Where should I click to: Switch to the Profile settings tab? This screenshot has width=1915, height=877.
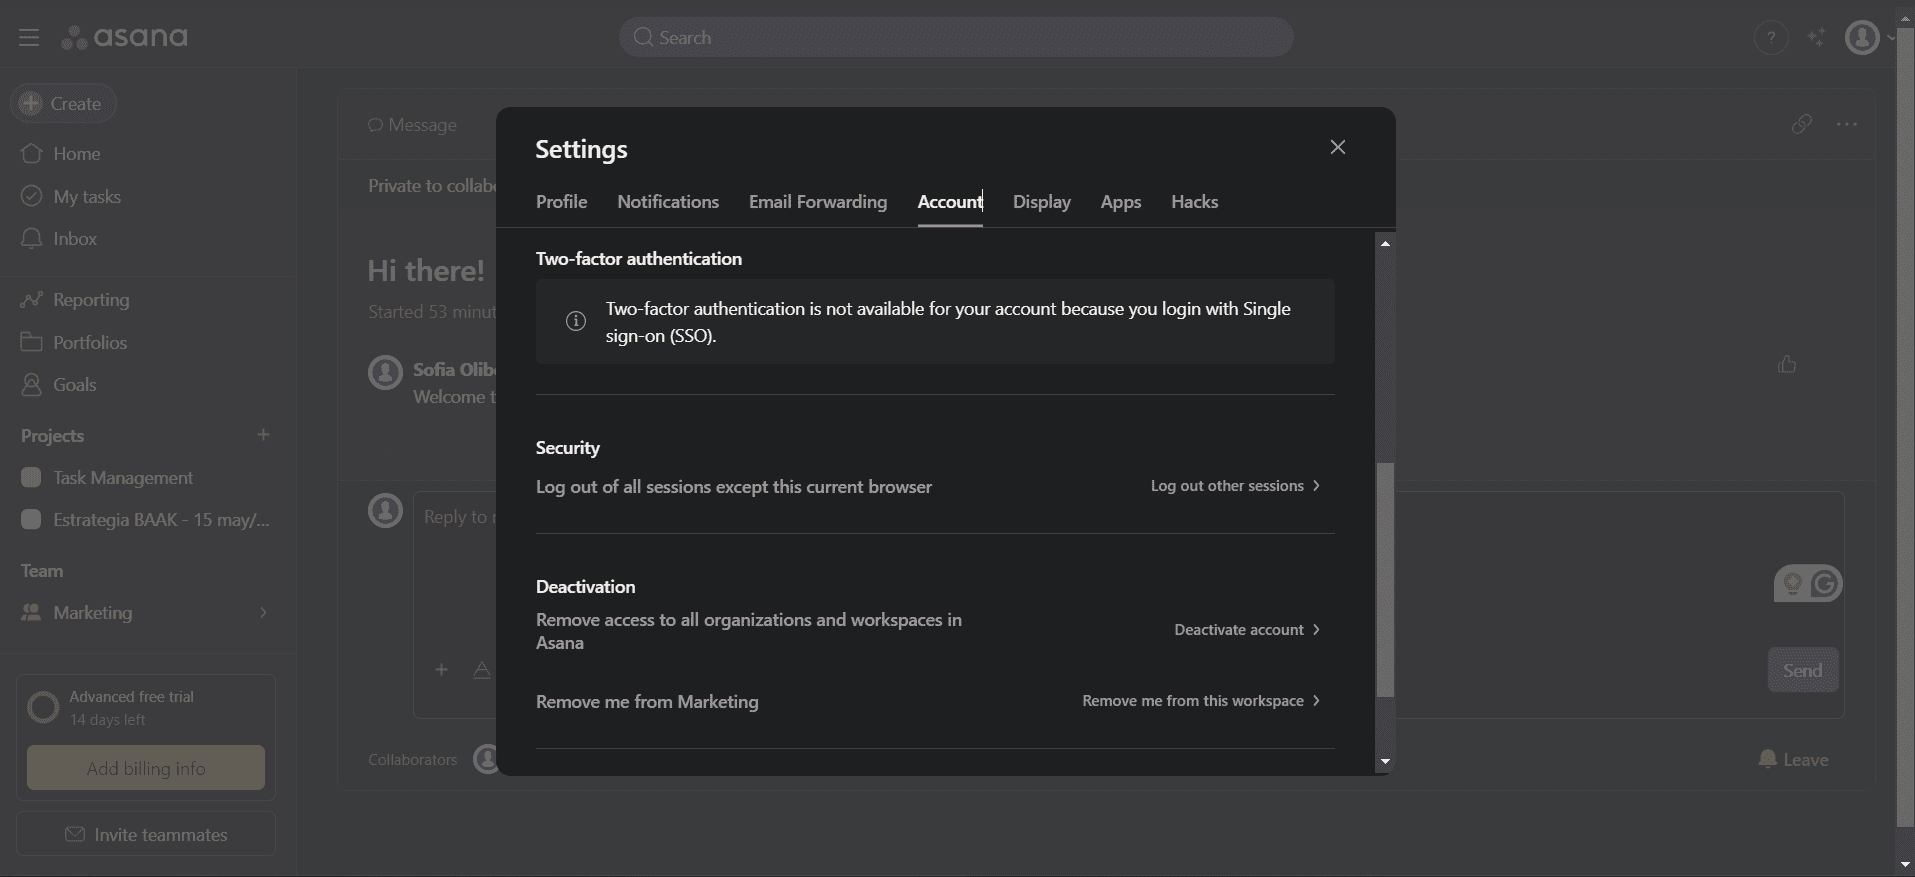pos(561,202)
